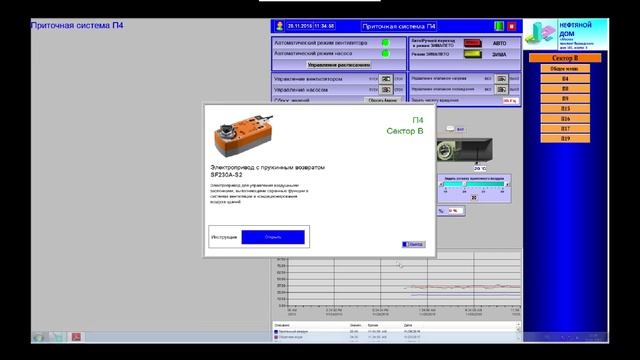Open the red PDF app on taskbar

76,337
